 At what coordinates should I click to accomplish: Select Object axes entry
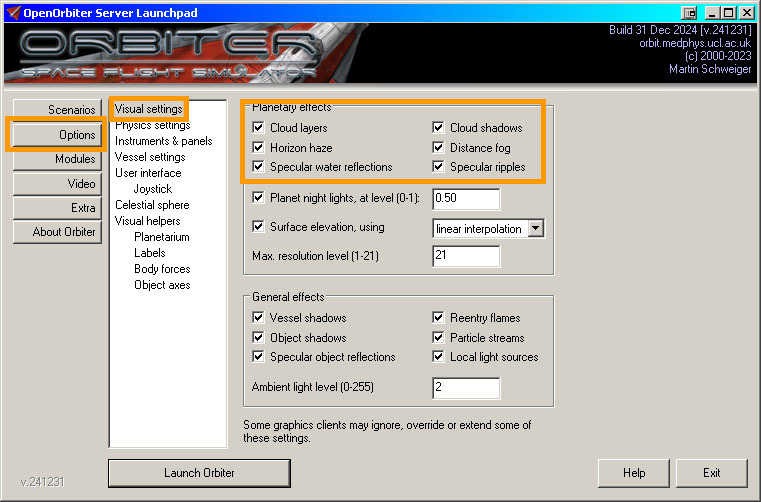coord(162,285)
